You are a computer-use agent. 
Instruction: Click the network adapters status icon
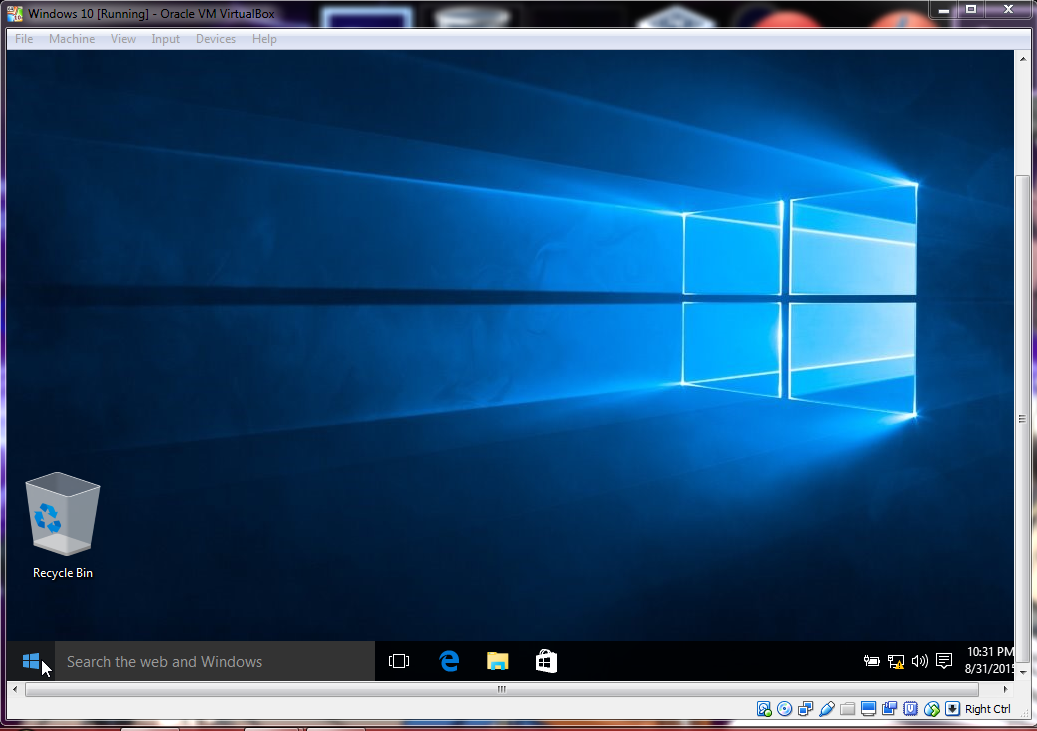pyautogui.click(x=806, y=709)
